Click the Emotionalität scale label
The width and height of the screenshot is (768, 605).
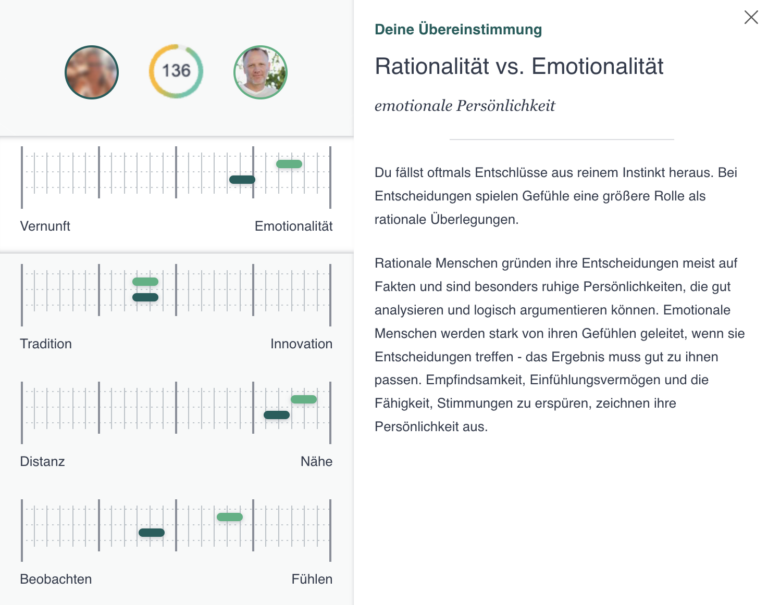(293, 226)
